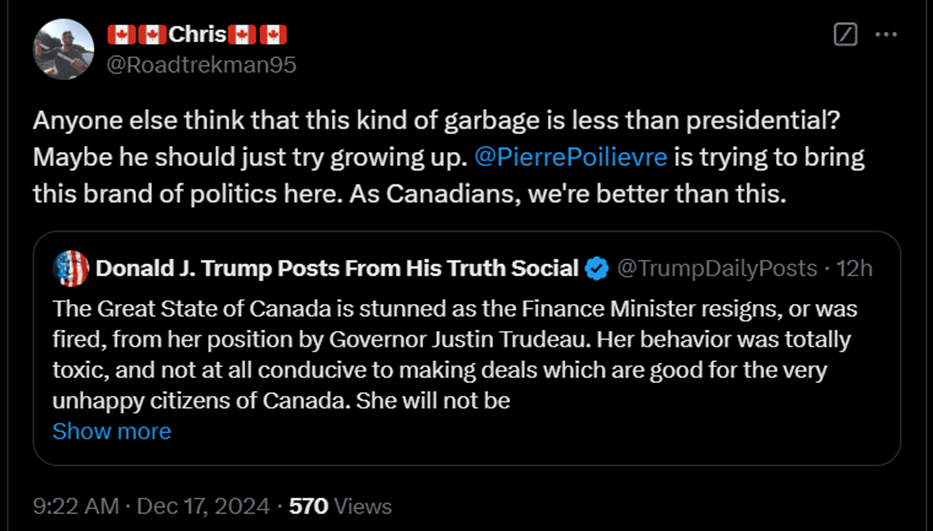Open Chris's profile picture avatar

[65, 48]
